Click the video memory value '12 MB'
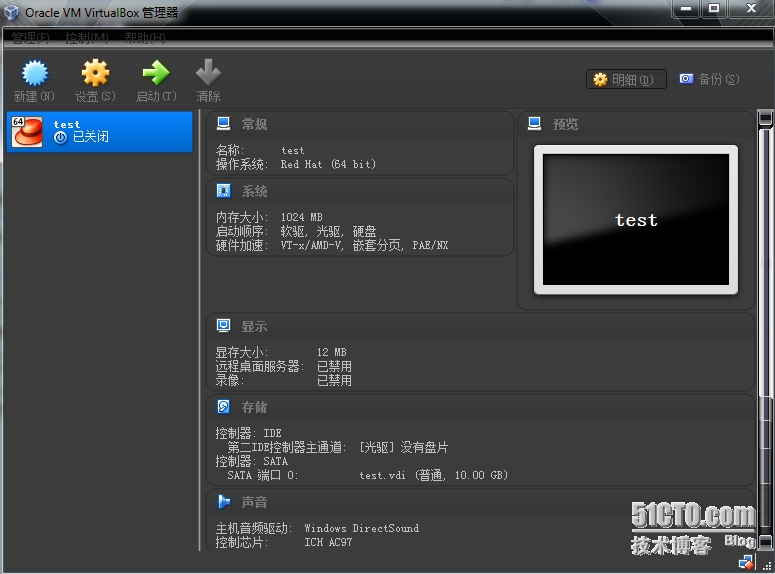Image resolution: width=775 pixels, height=574 pixels. tap(332, 352)
